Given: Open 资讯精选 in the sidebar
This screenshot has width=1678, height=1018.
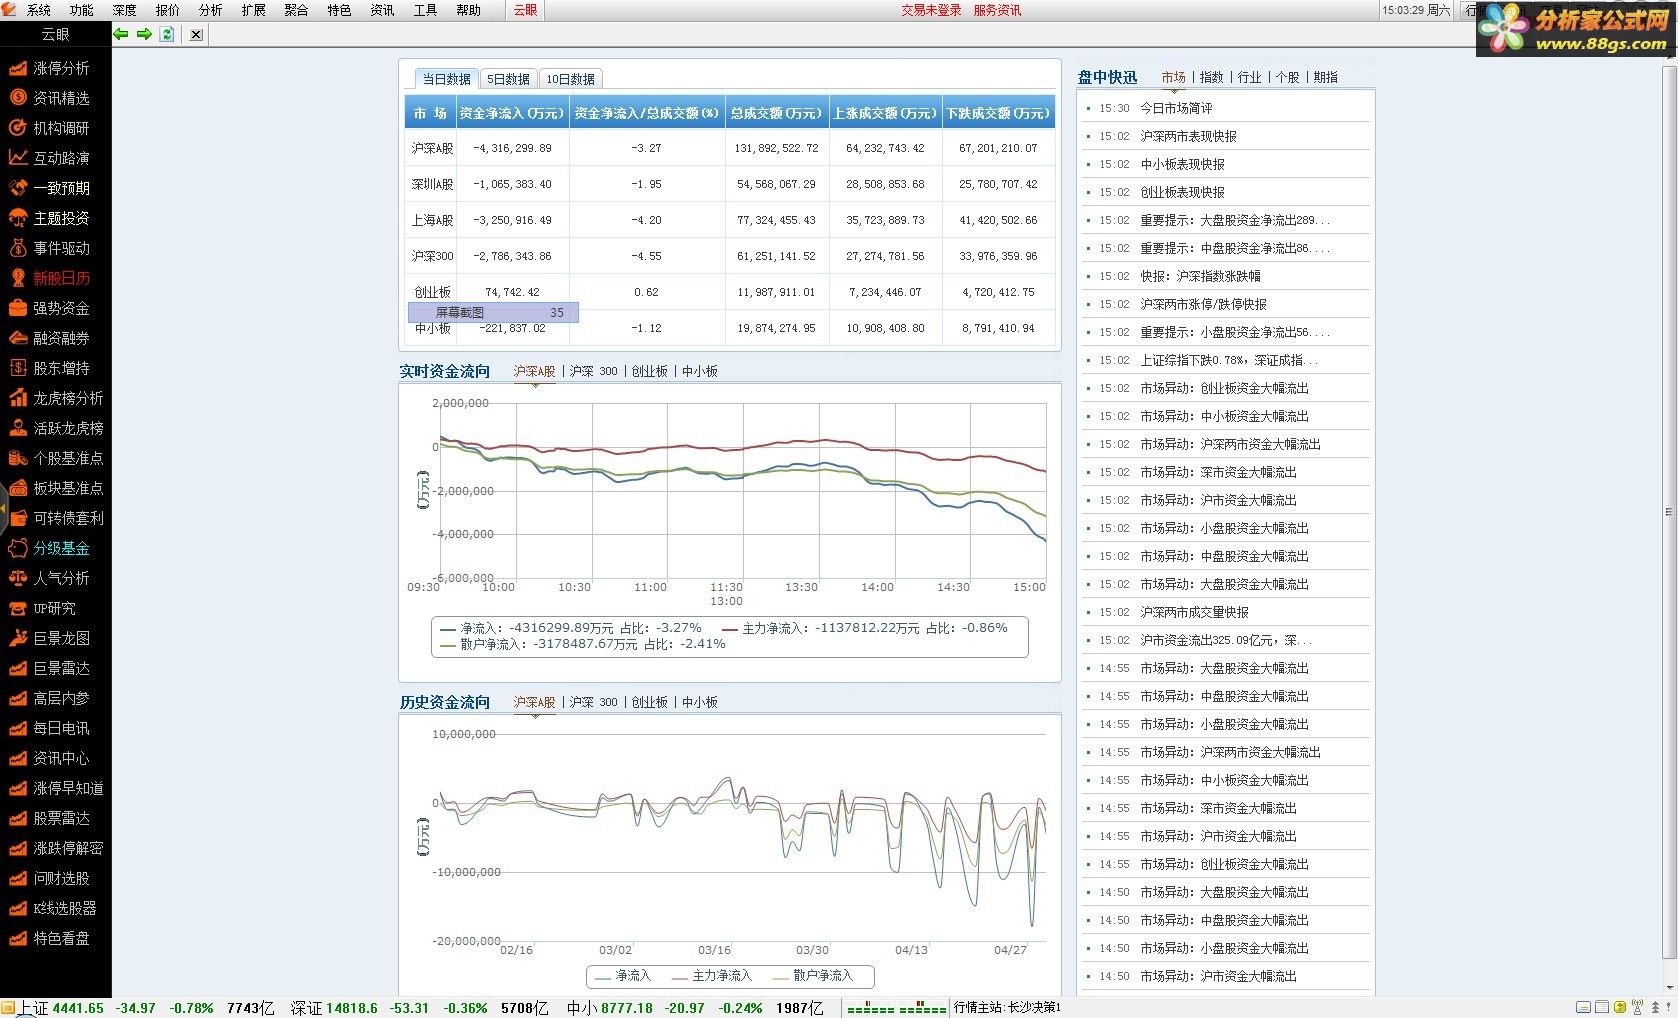Looking at the screenshot, I should [x=50, y=98].
